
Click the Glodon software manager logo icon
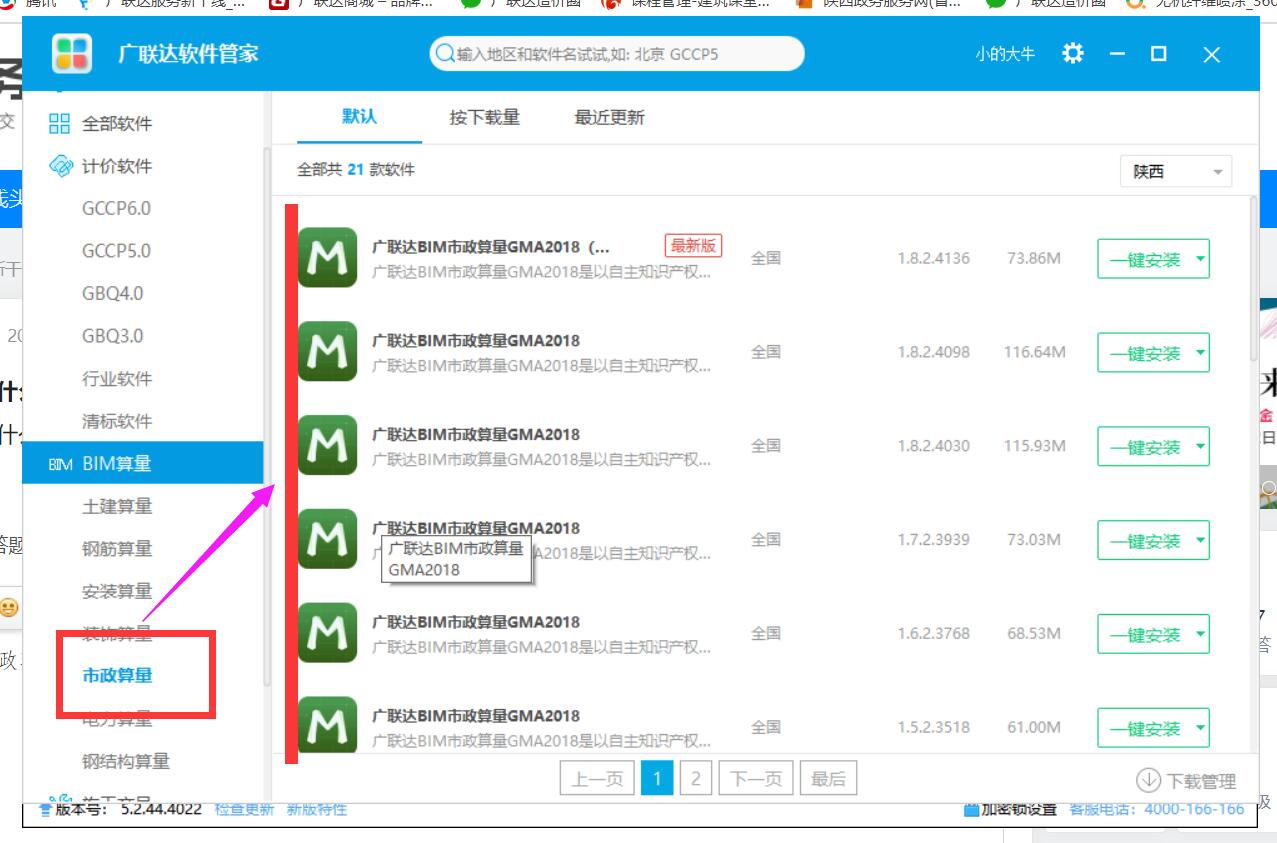pyautogui.click(x=72, y=53)
